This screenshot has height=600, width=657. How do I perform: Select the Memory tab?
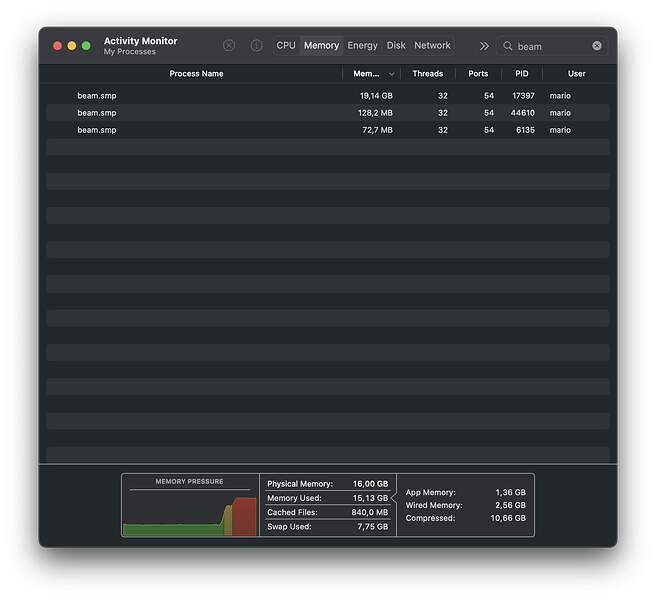(321, 46)
